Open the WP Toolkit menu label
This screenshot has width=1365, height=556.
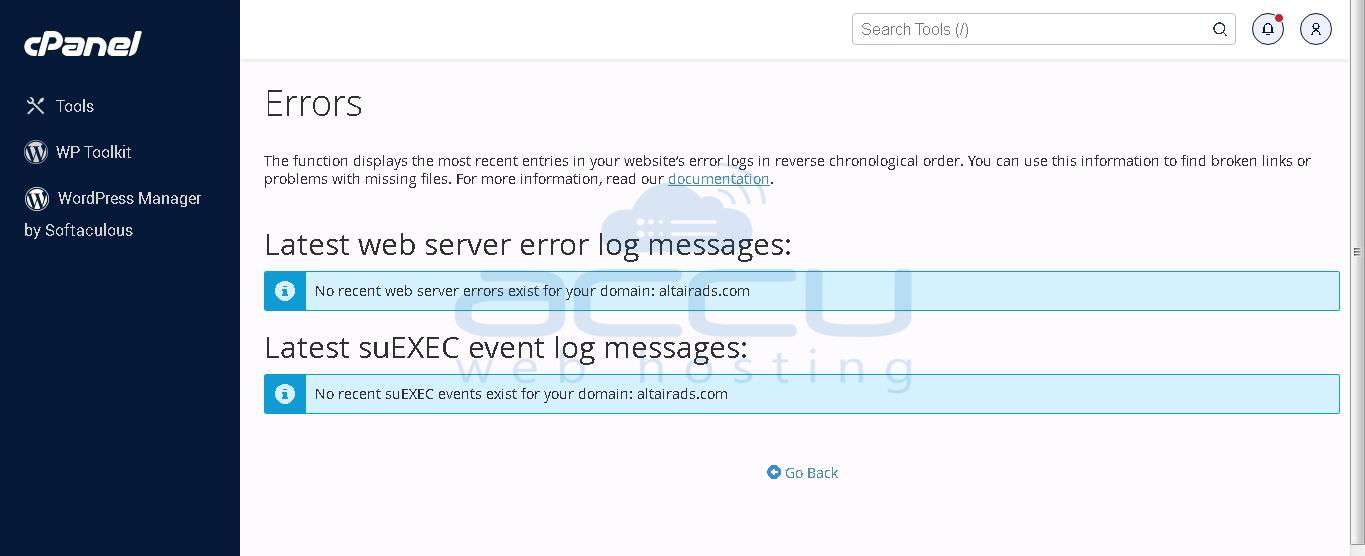[x=94, y=152]
